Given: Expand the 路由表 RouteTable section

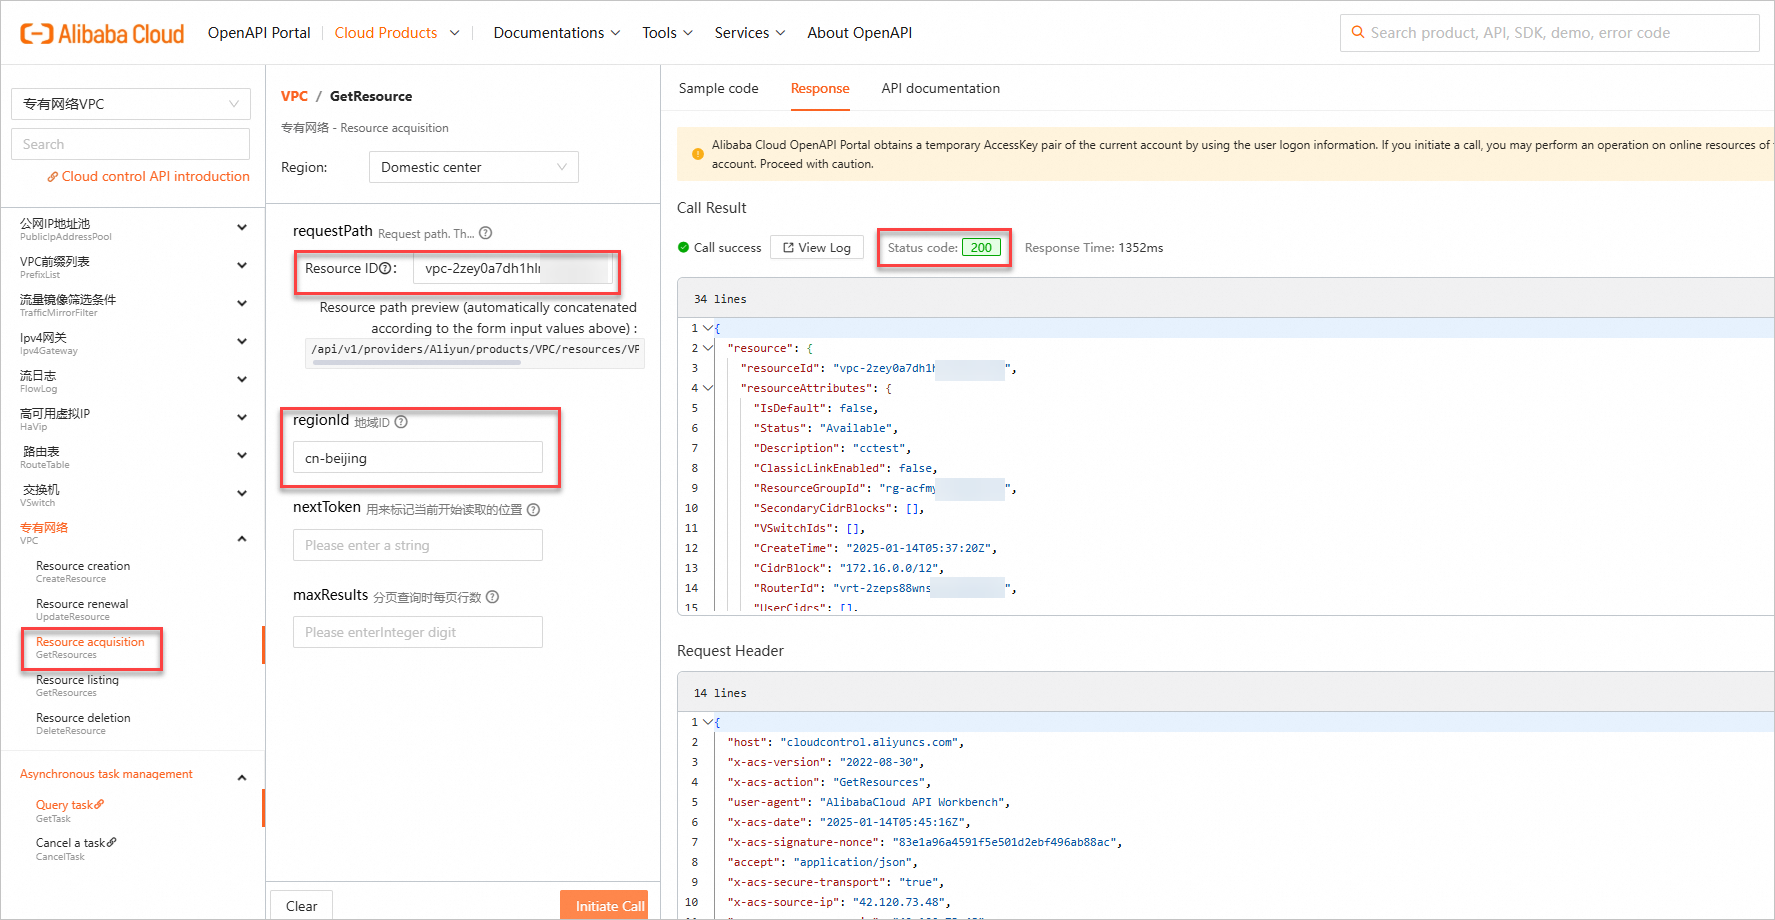Looking at the screenshot, I should click(x=241, y=455).
